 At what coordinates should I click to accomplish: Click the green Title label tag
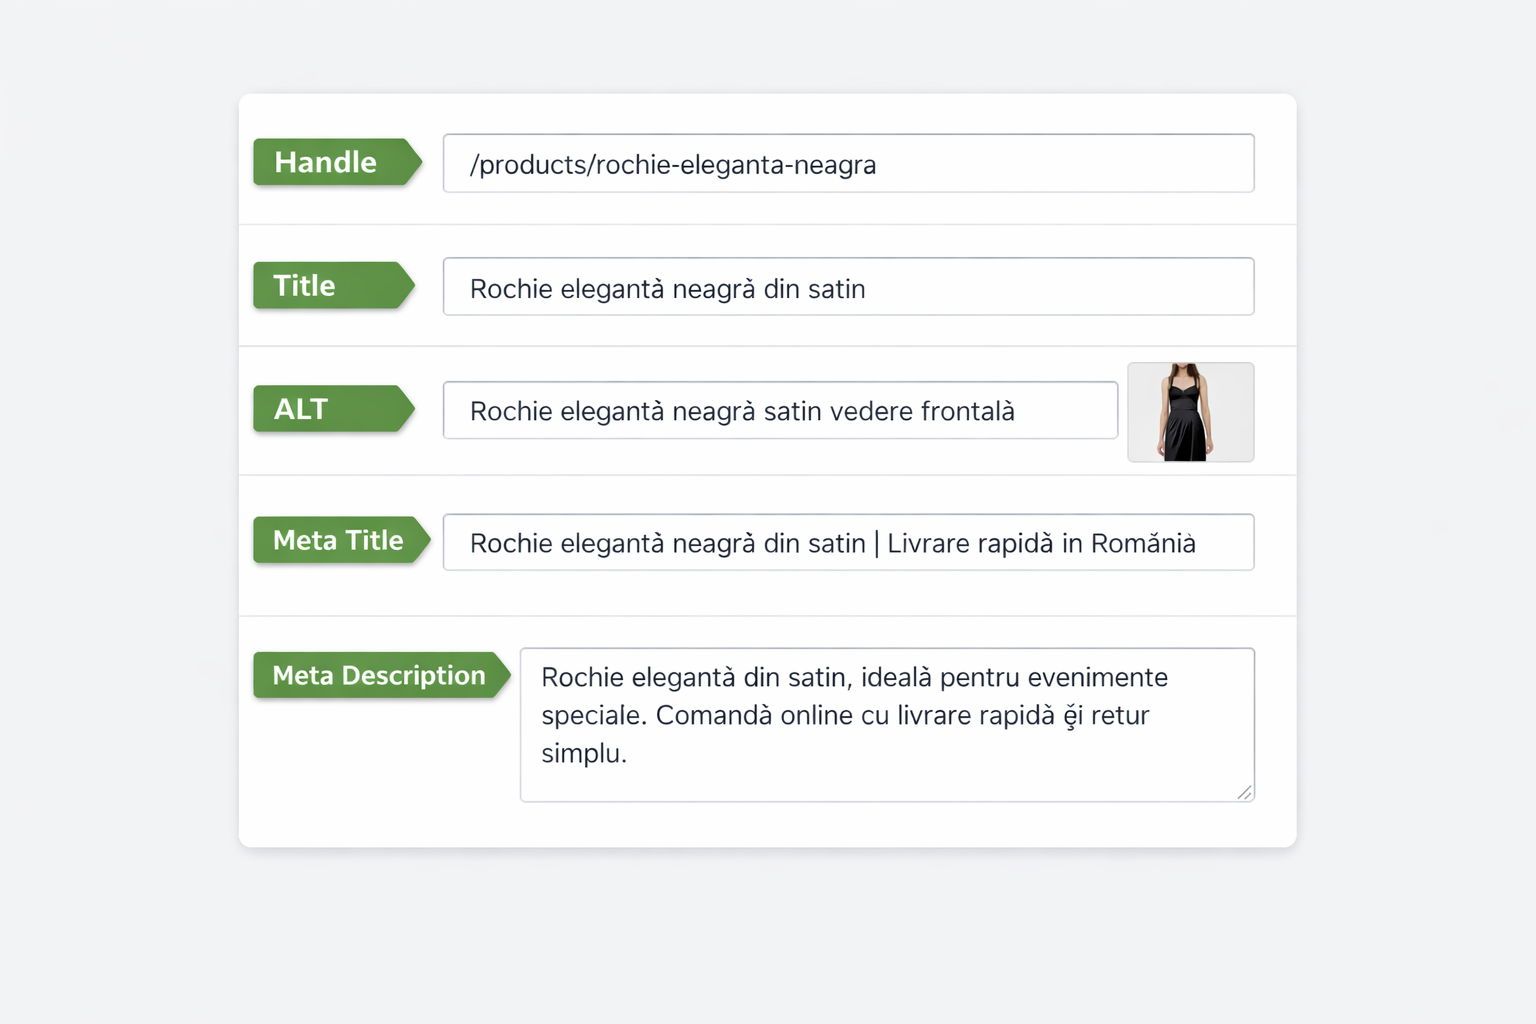click(x=334, y=286)
